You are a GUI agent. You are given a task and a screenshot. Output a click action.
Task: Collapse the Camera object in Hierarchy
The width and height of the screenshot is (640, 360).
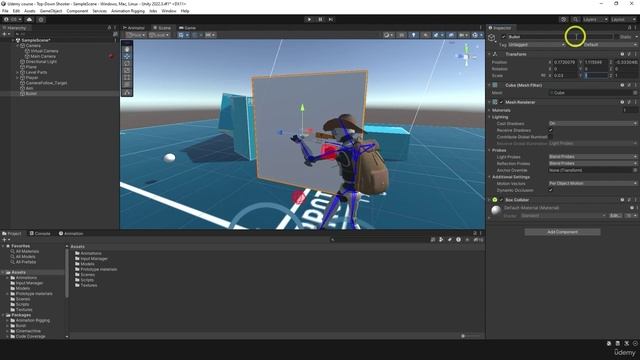pyautogui.click(x=18, y=46)
